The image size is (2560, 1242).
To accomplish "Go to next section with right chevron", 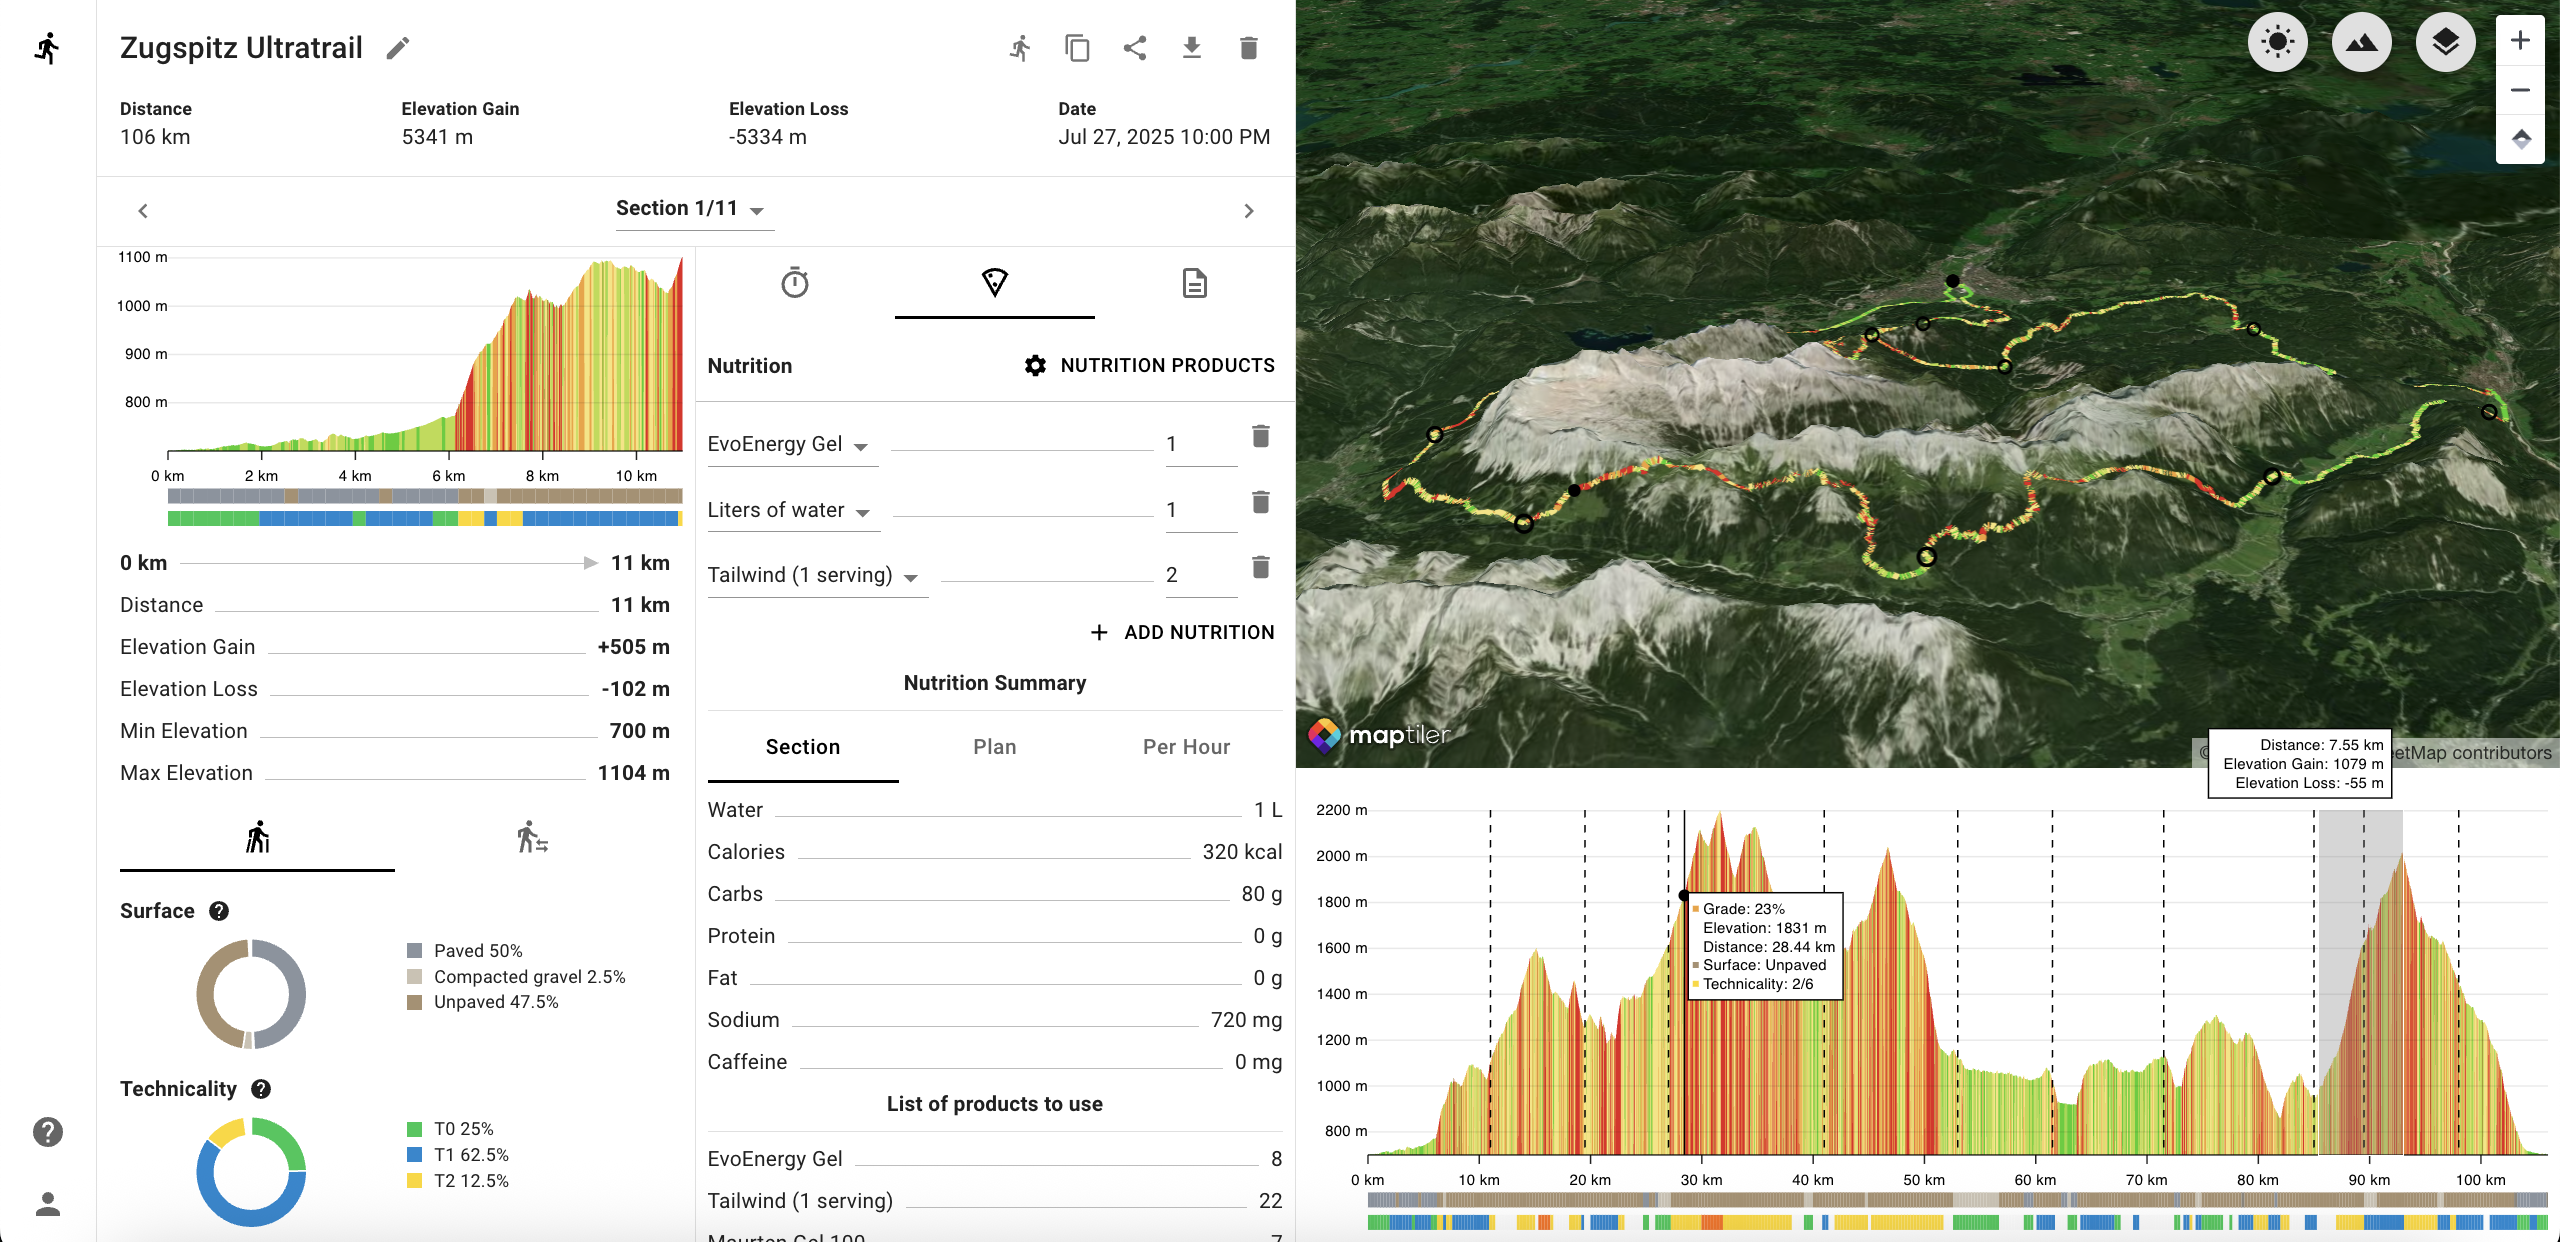I will pos(1248,211).
